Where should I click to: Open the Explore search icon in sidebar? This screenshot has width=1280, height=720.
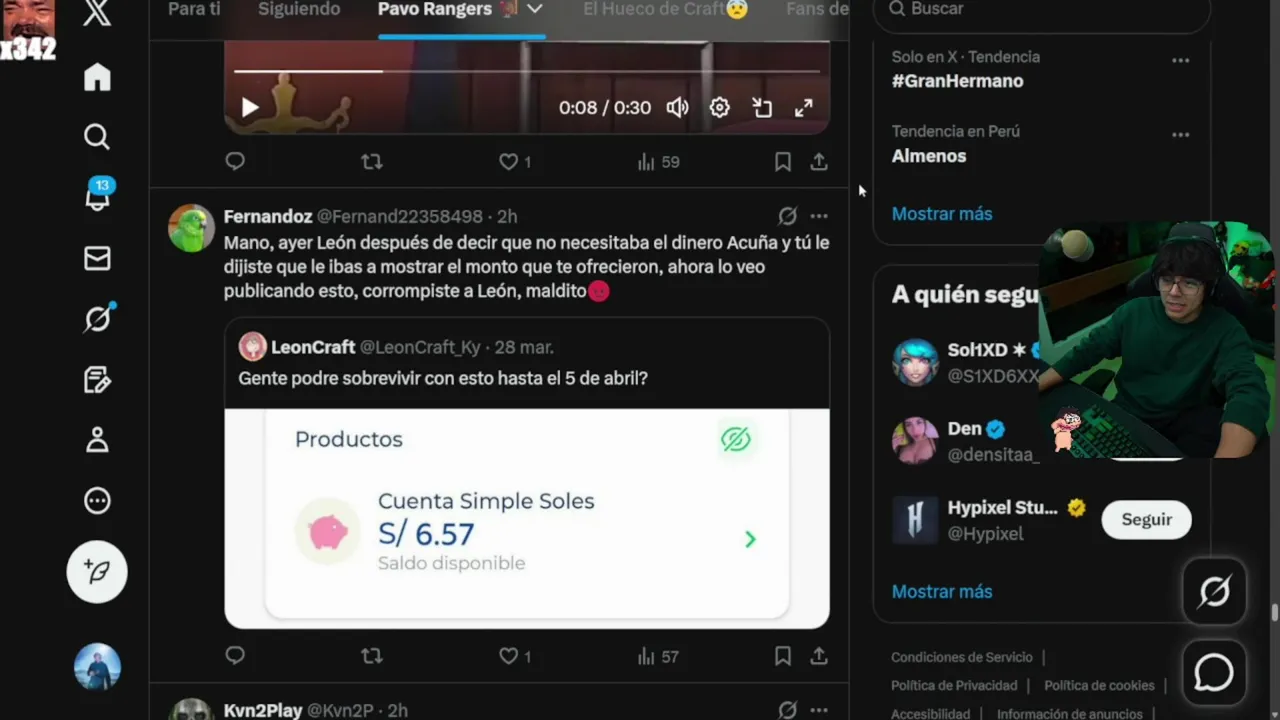[x=97, y=137]
